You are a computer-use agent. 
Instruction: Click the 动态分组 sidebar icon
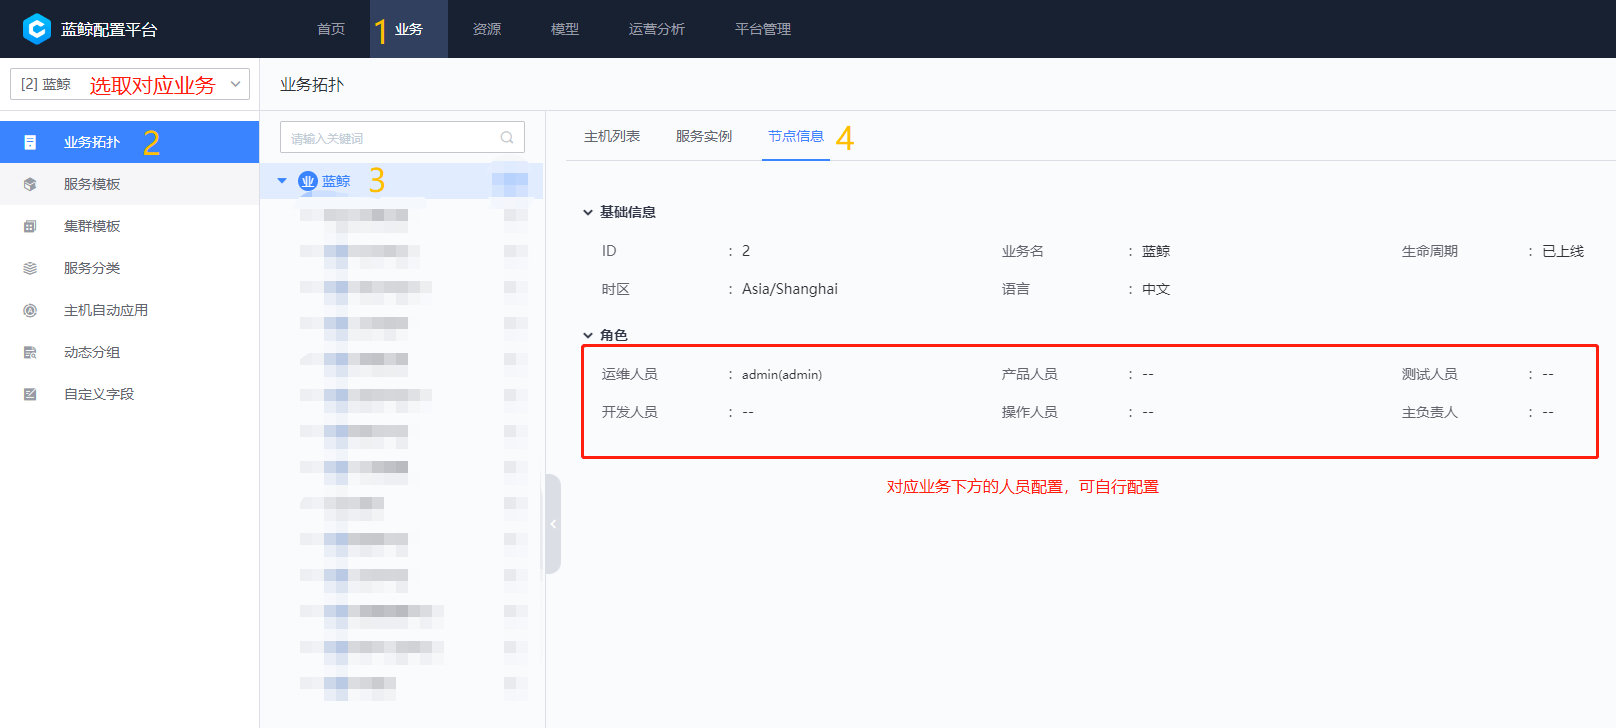tap(30, 352)
